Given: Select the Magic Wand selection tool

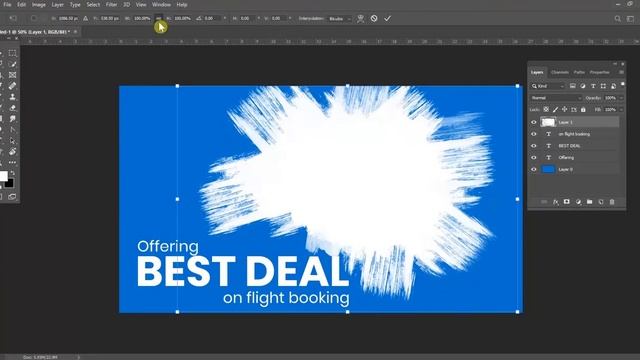Looking at the screenshot, I should [x=13, y=64].
